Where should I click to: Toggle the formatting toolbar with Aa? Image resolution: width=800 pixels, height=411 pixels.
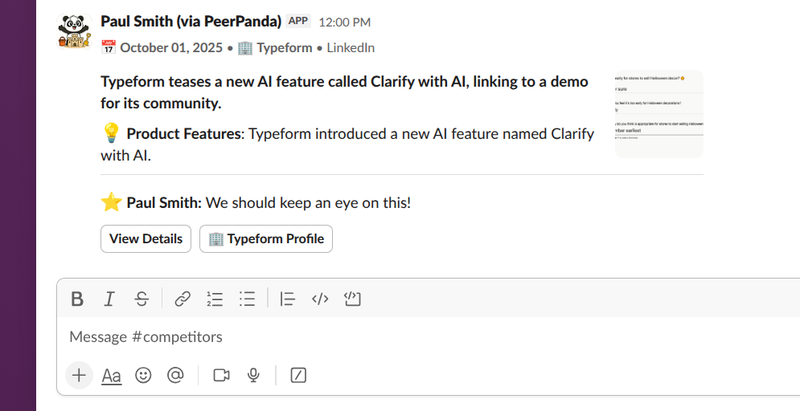click(111, 375)
